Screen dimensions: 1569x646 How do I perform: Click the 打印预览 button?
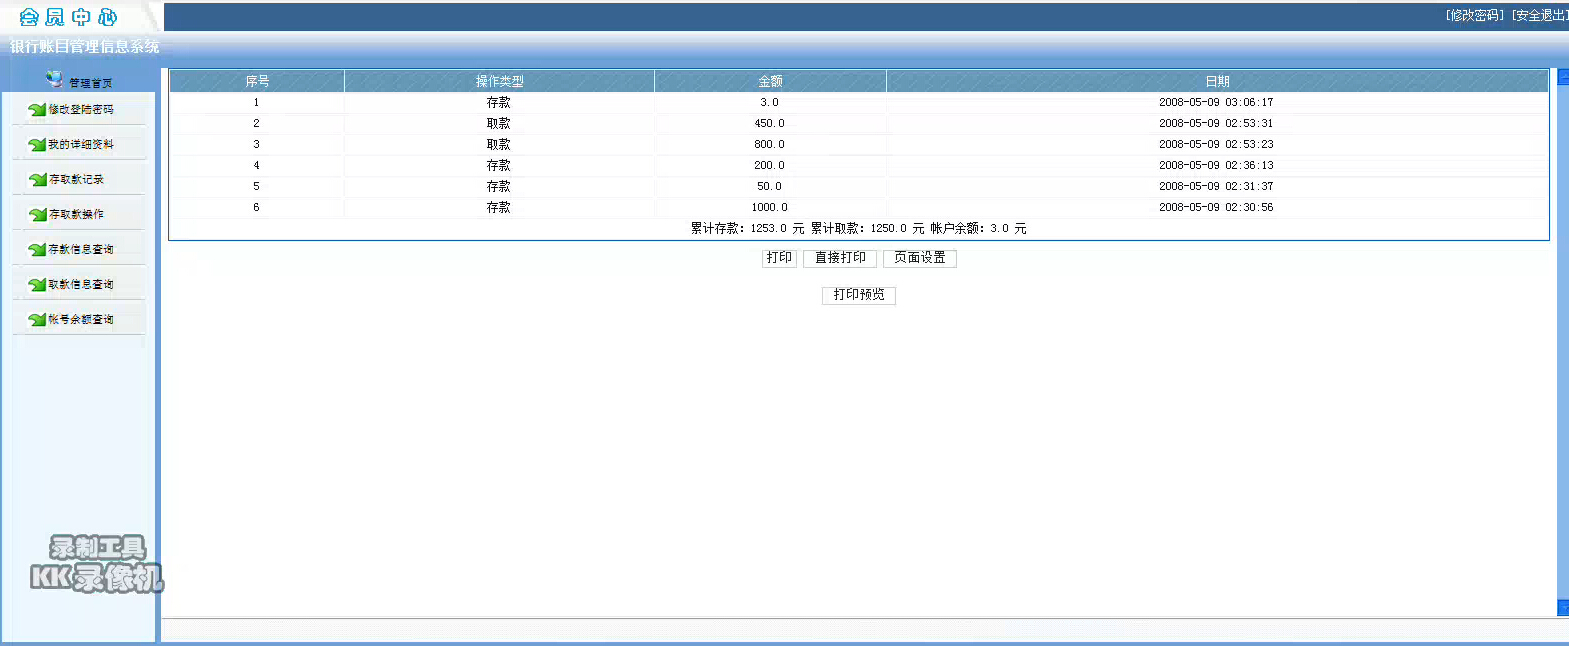point(859,295)
